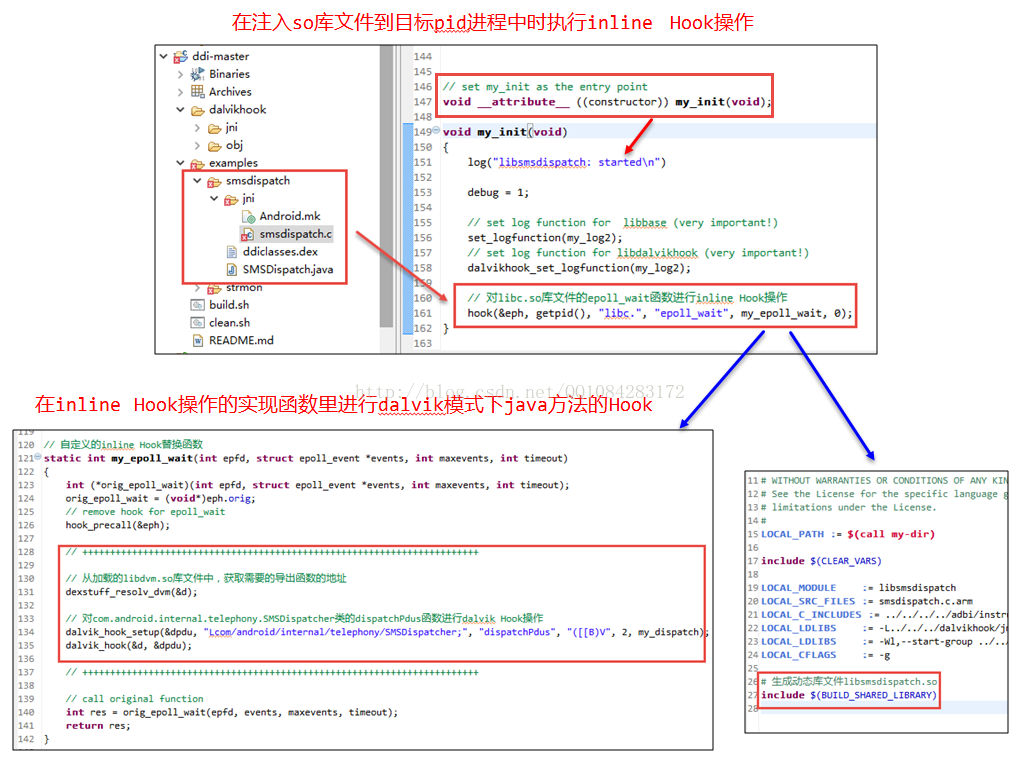This screenshot has height=763, width=1021.
Task: Click include $(CLEAR_VARS) line
Action: click(821, 561)
